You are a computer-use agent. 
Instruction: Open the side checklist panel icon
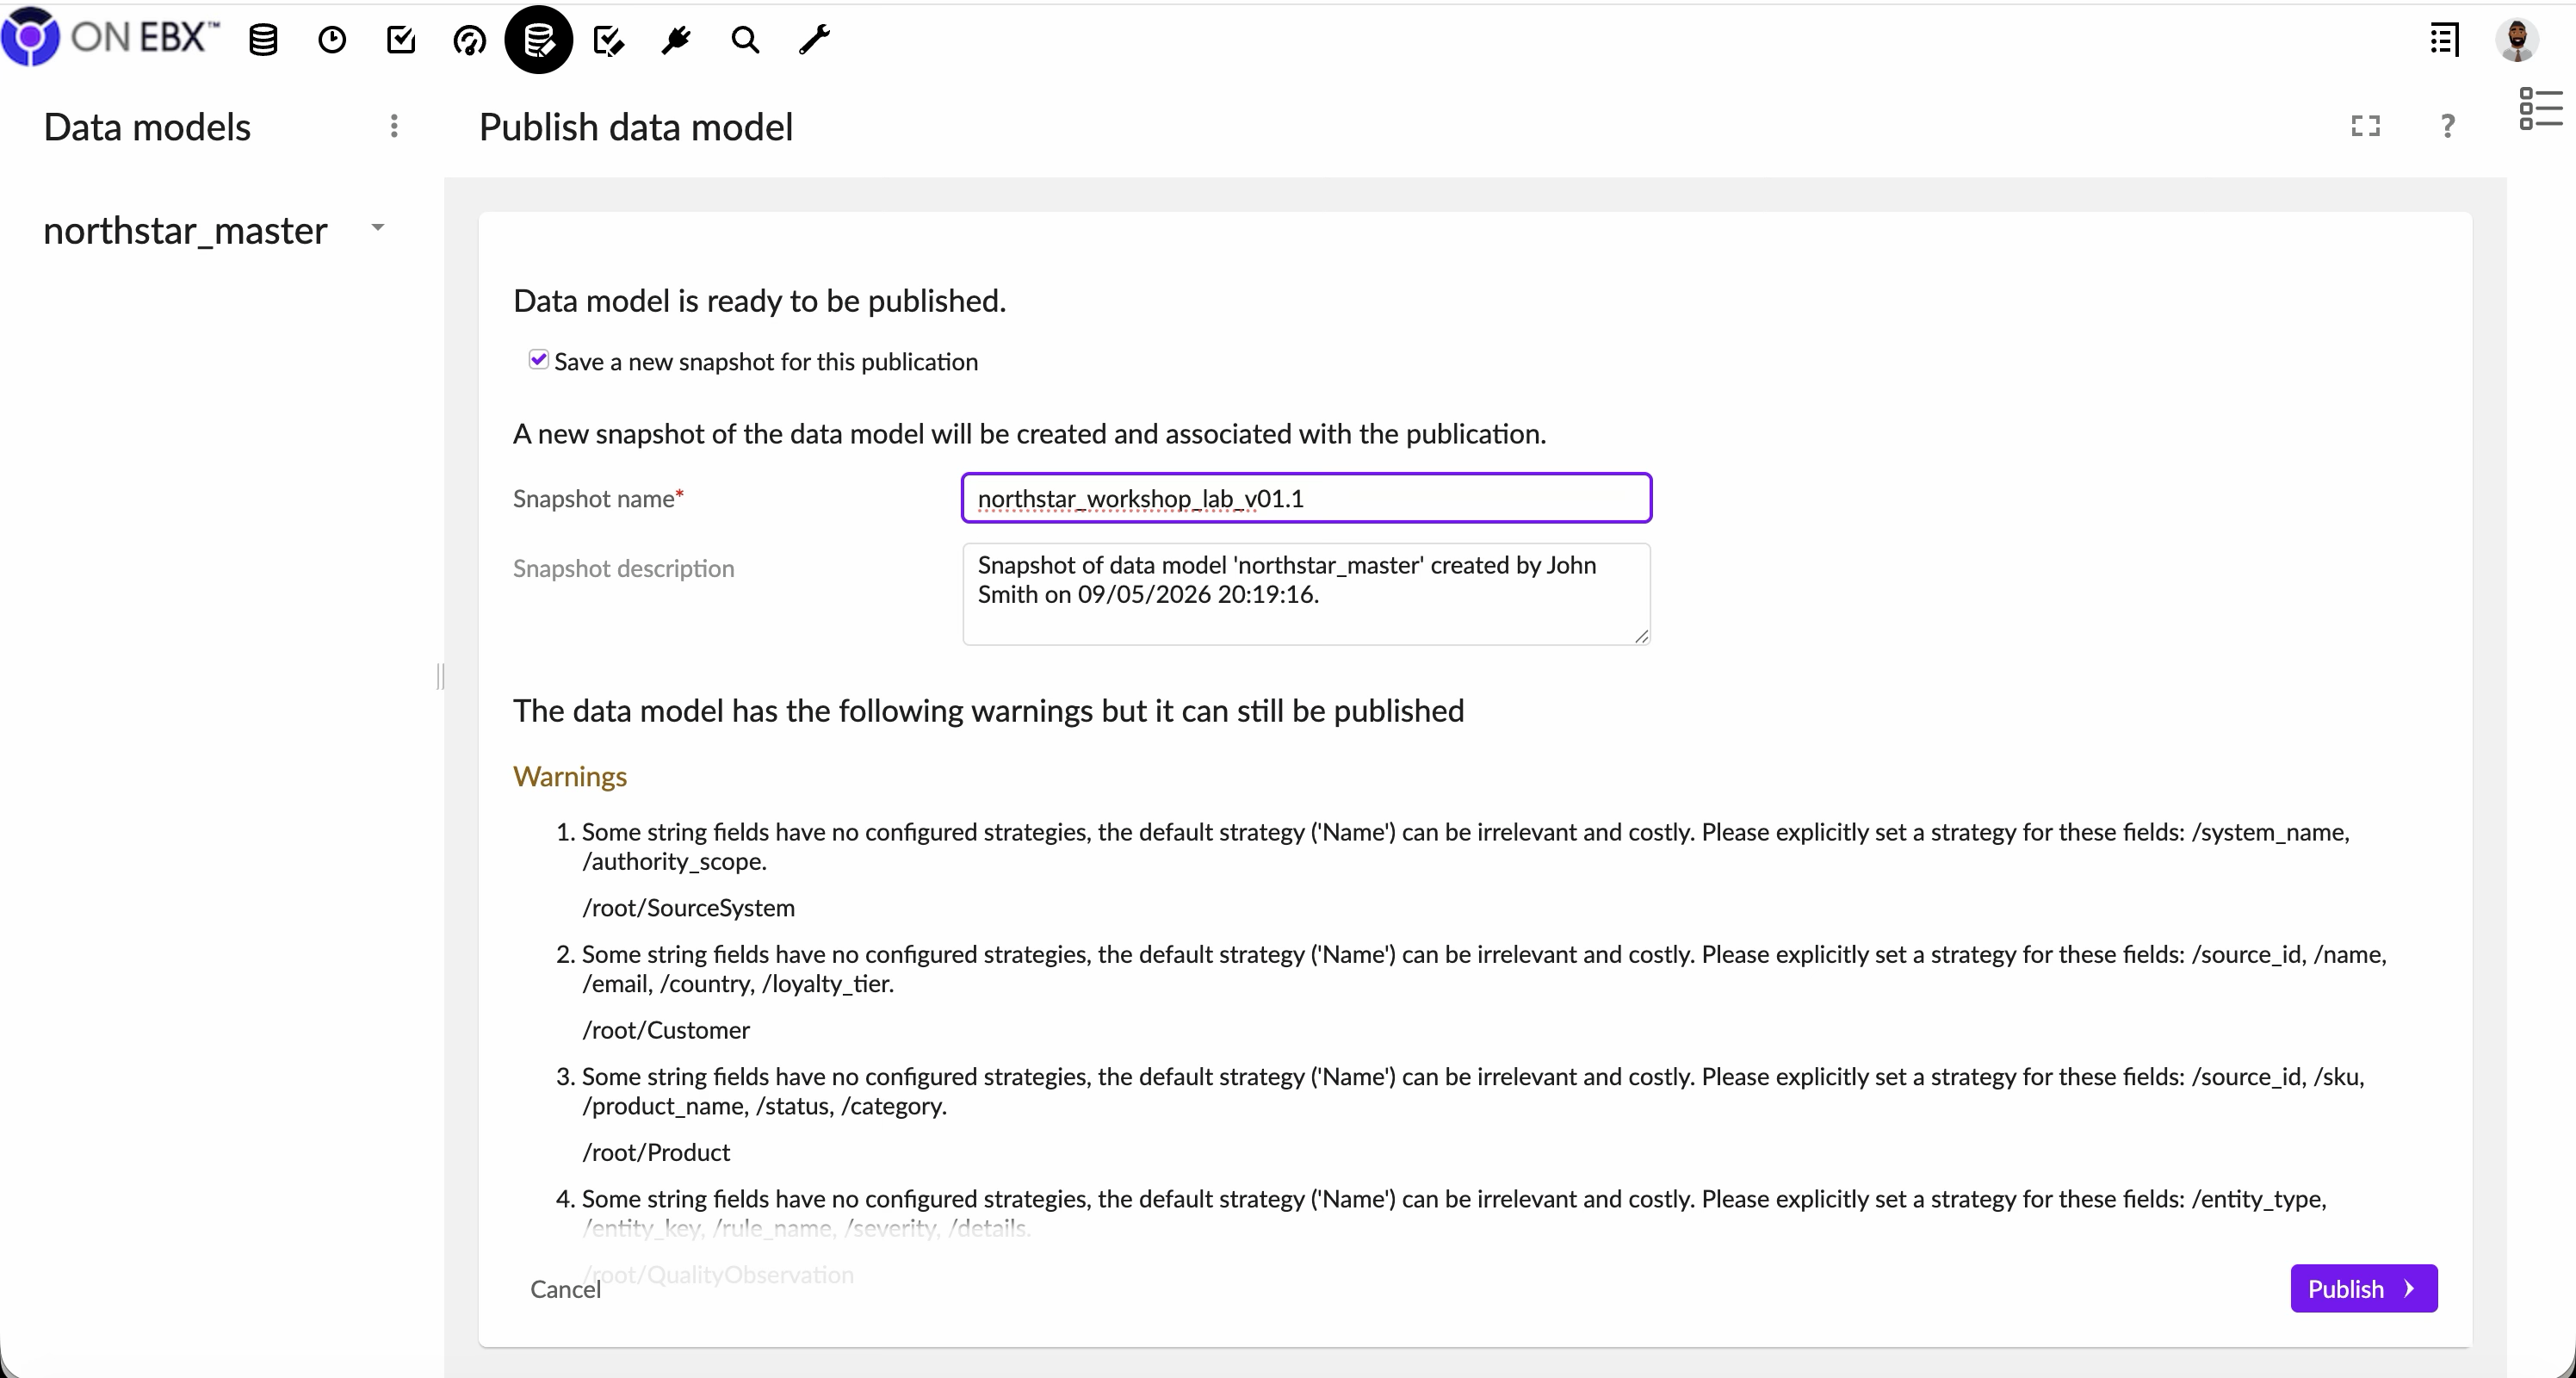click(x=2540, y=108)
